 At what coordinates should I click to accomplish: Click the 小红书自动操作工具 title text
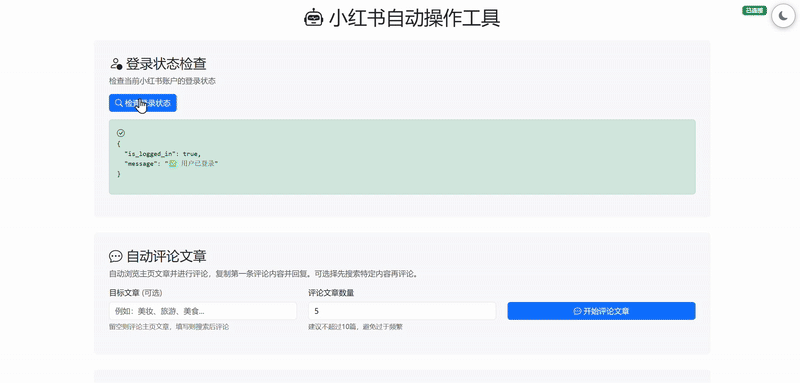(x=414, y=18)
